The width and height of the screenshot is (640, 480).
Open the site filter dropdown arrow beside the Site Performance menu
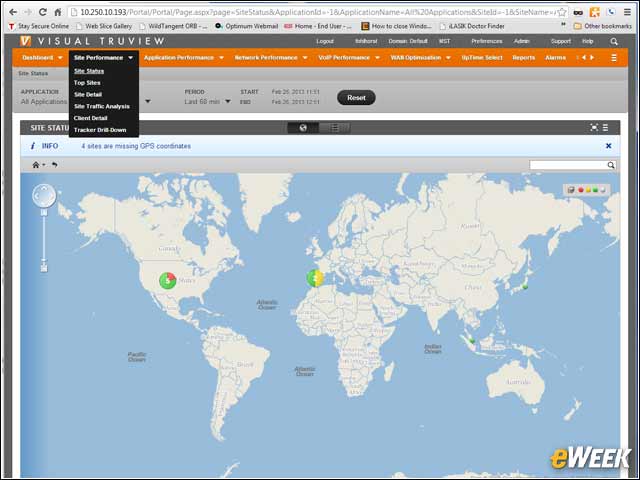148,101
